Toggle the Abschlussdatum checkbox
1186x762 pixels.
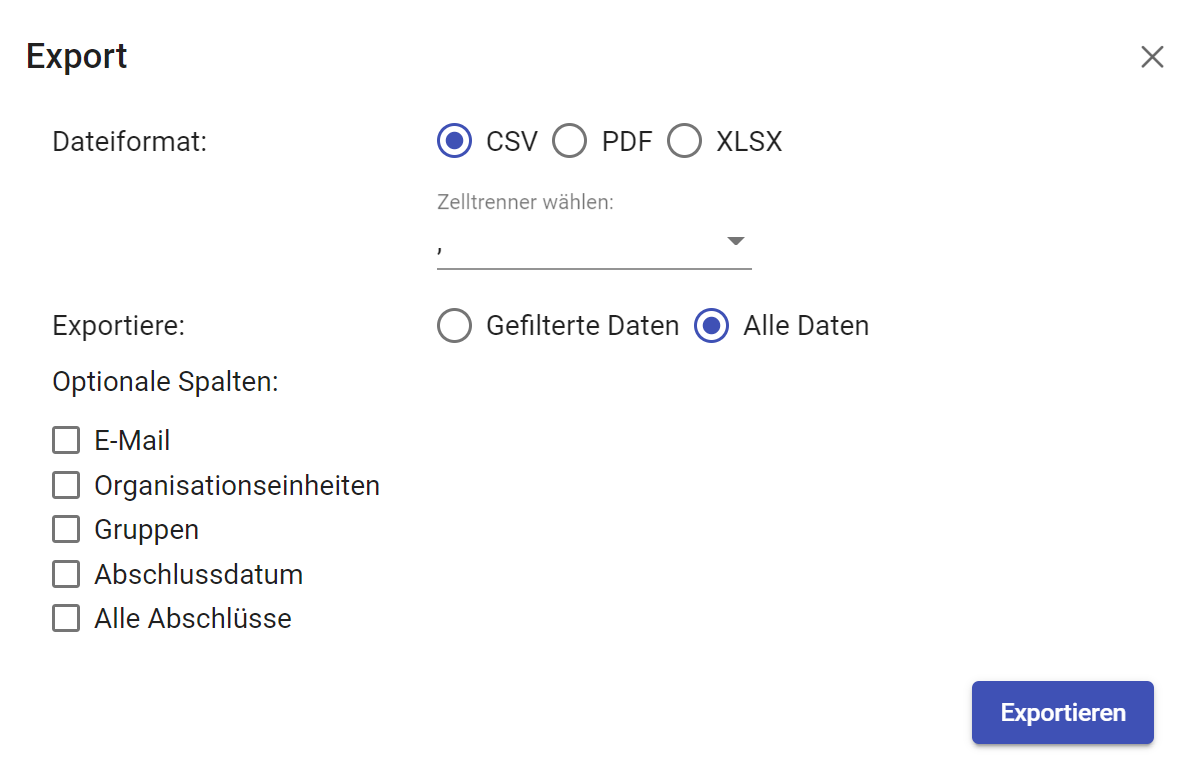66,574
